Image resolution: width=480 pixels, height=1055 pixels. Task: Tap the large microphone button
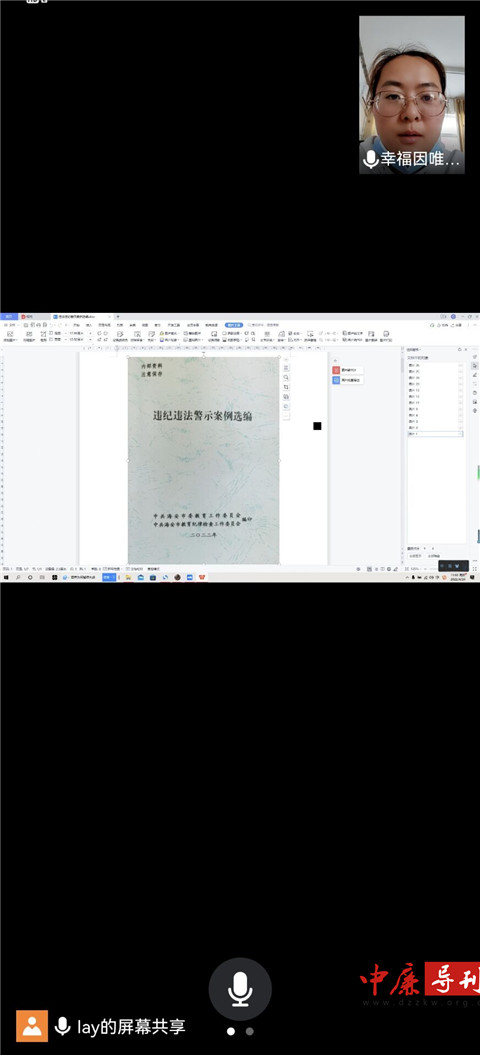[240, 989]
